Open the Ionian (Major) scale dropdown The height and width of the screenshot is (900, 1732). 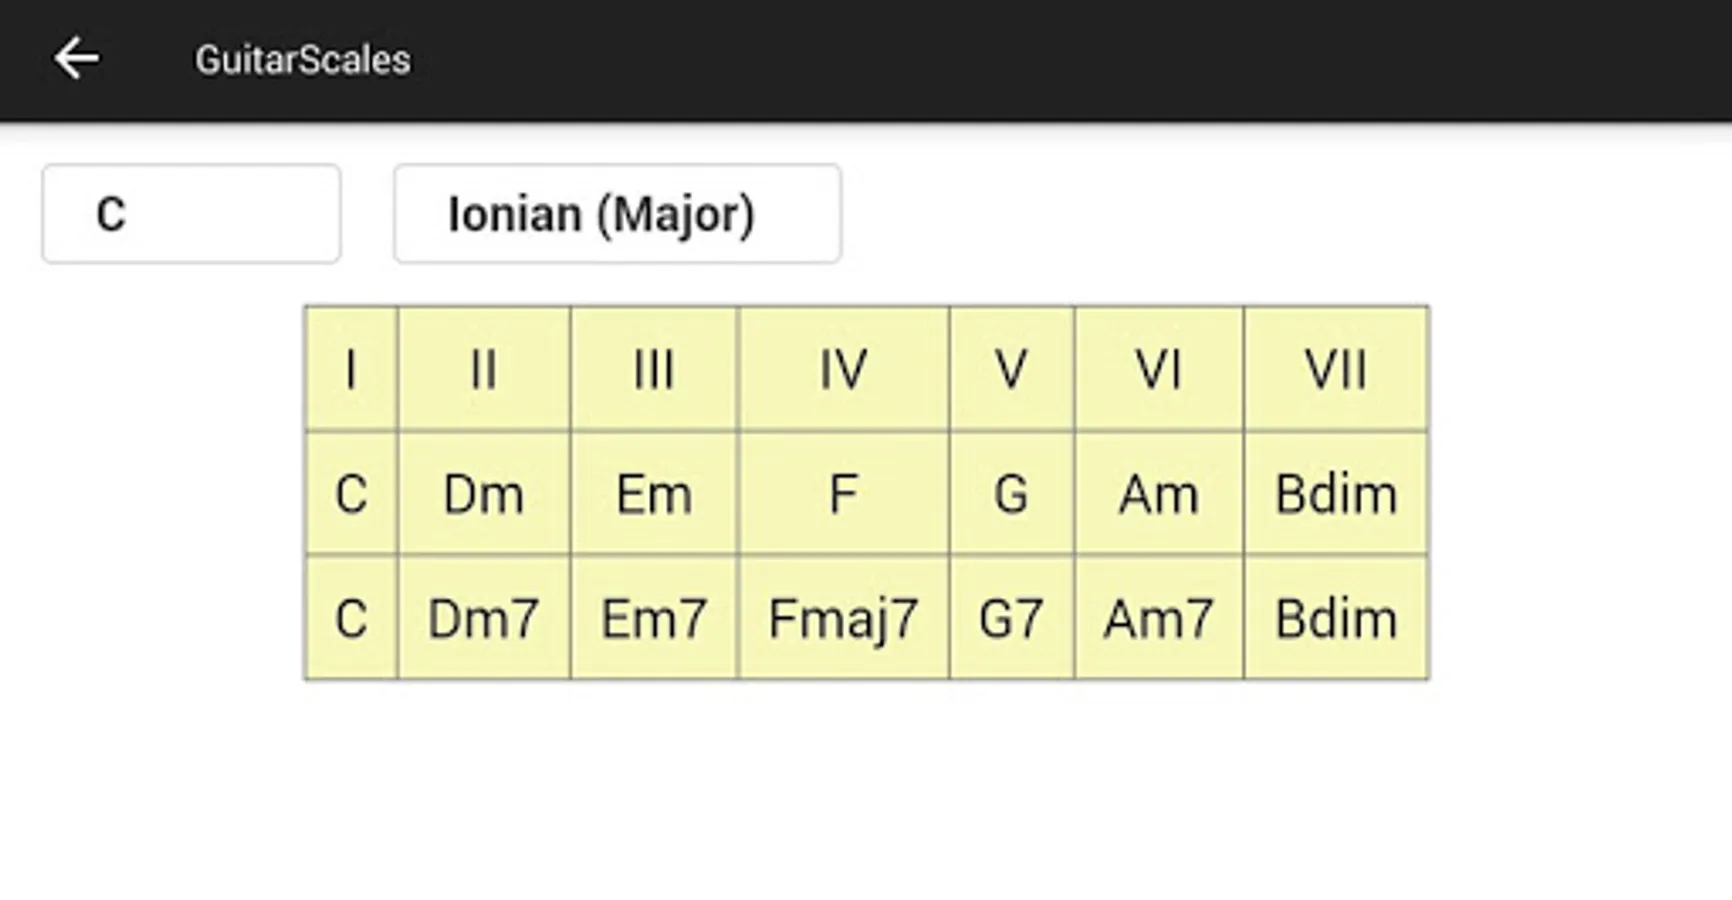click(617, 214)
